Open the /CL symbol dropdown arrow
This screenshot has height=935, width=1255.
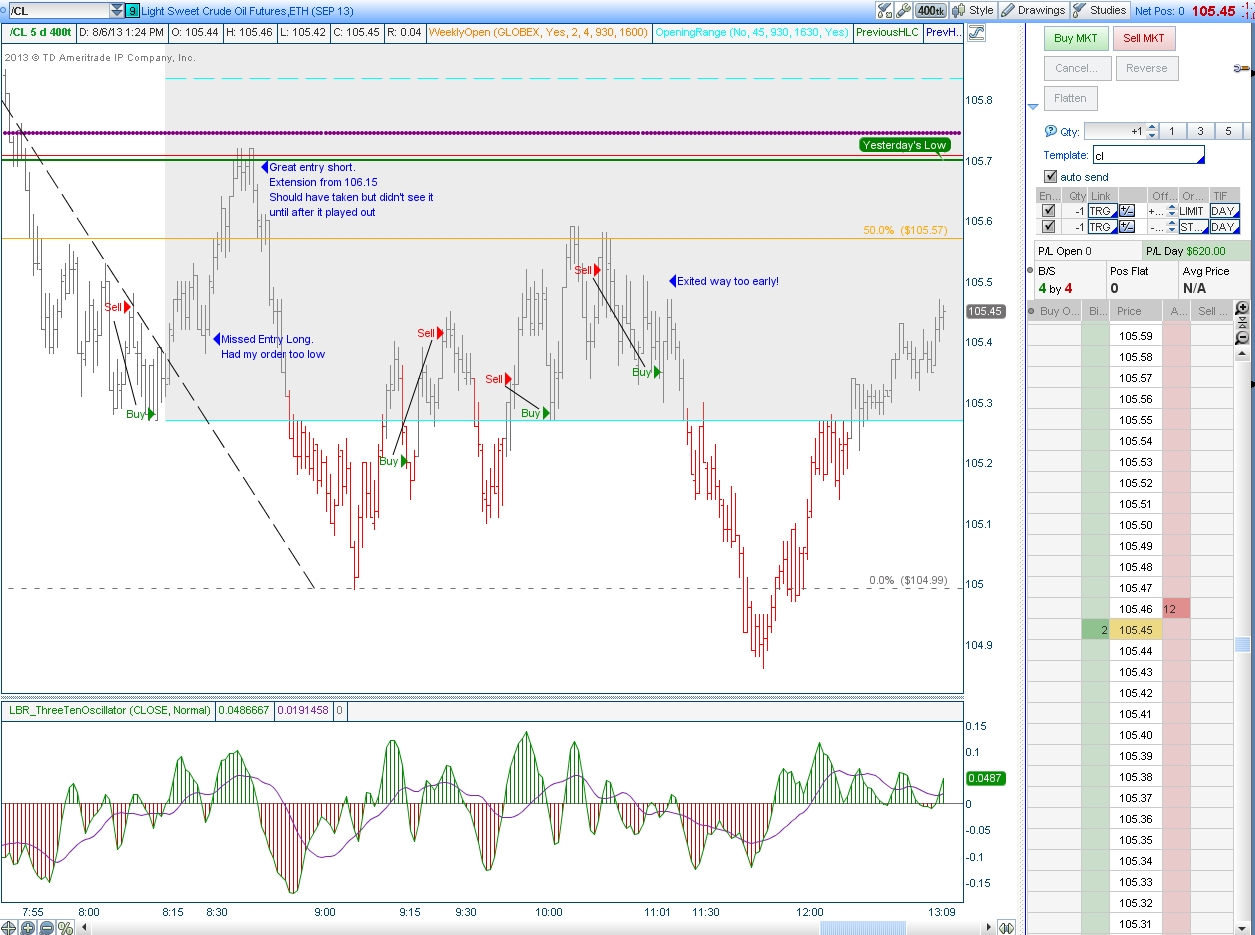[118, 10]
